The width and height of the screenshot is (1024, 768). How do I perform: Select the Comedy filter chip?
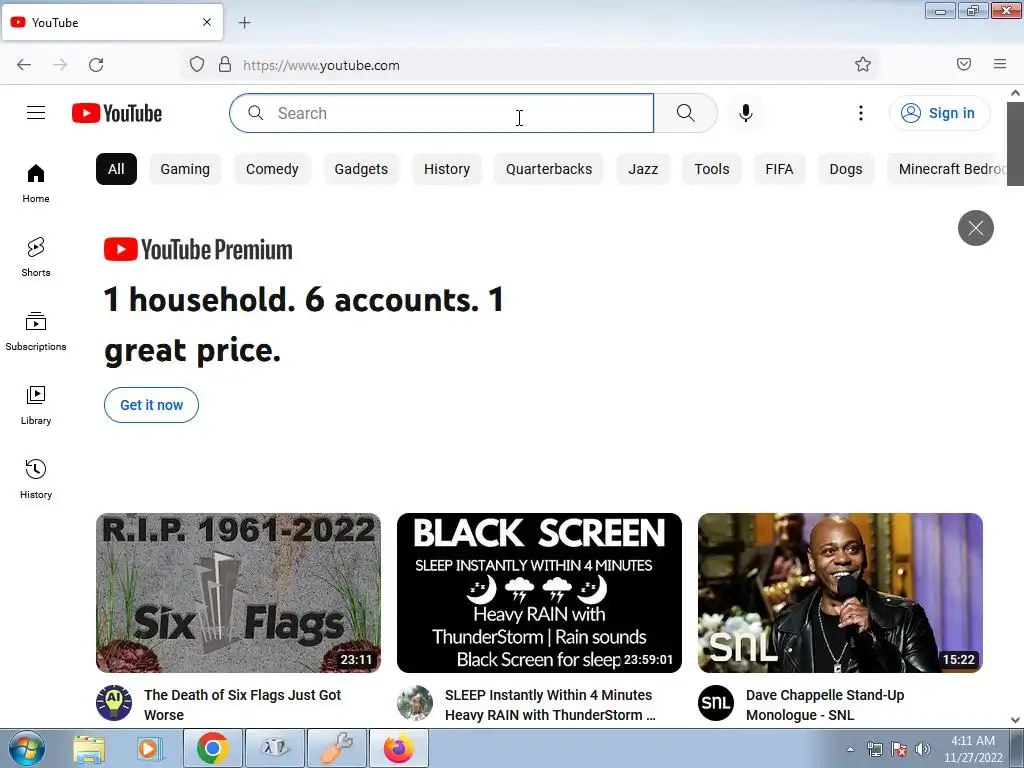coord(272,169)
